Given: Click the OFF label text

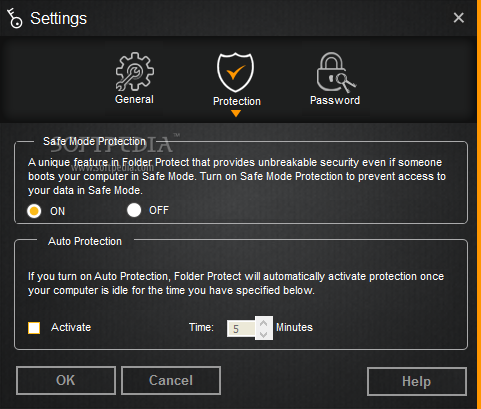Looking at the screenshot, I should [x=159, y=210].
